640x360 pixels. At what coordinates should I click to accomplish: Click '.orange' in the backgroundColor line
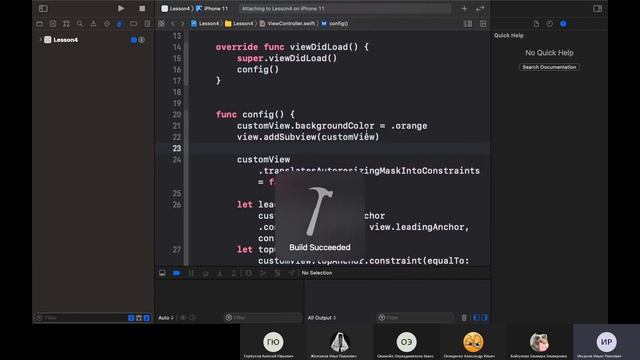tap(409, 126)
